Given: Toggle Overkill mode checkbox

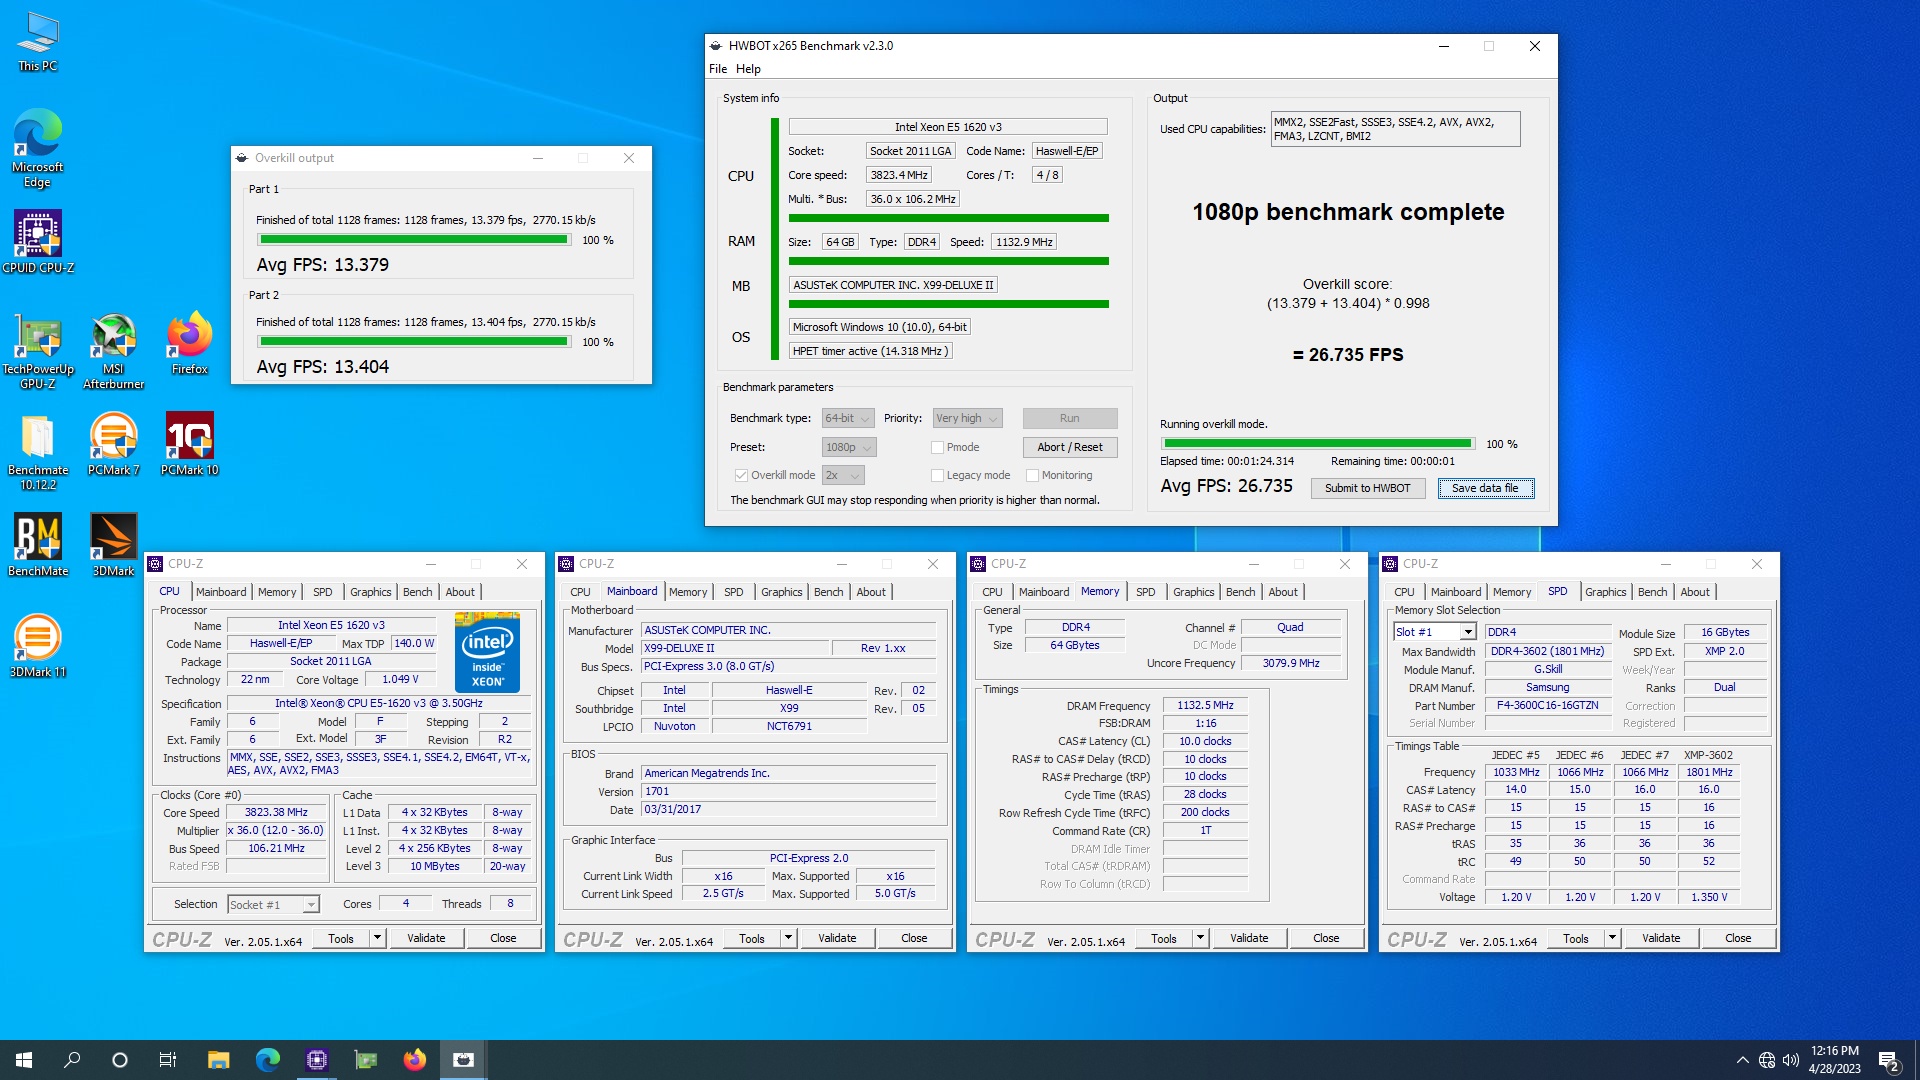Looking at the screenshot, I should coord(741,475).
